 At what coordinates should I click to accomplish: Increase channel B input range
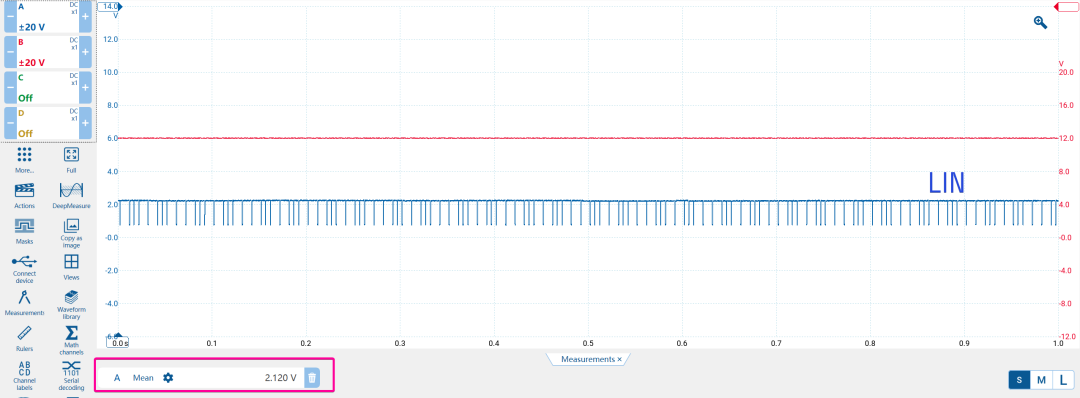(x=85, y=52)
